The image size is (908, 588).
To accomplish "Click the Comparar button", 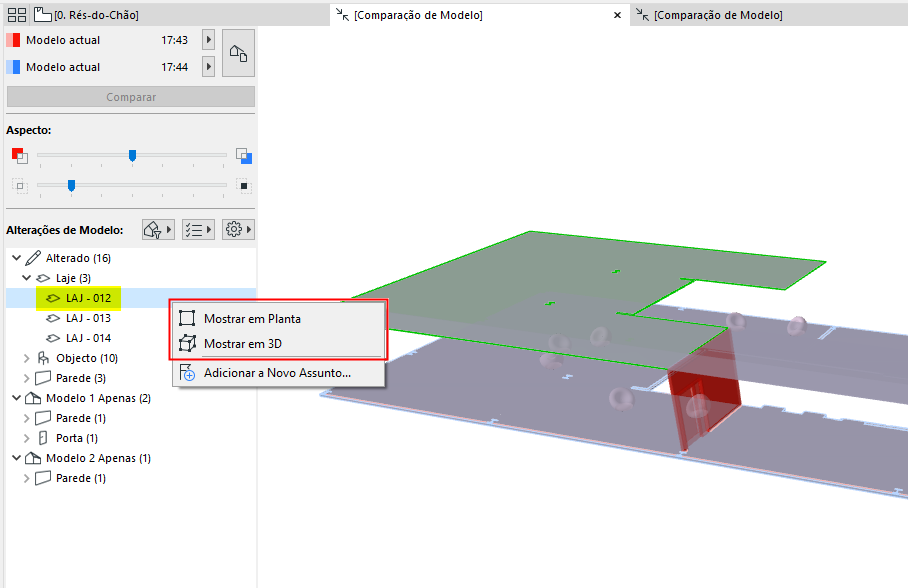I will click(x=131, y=97).
